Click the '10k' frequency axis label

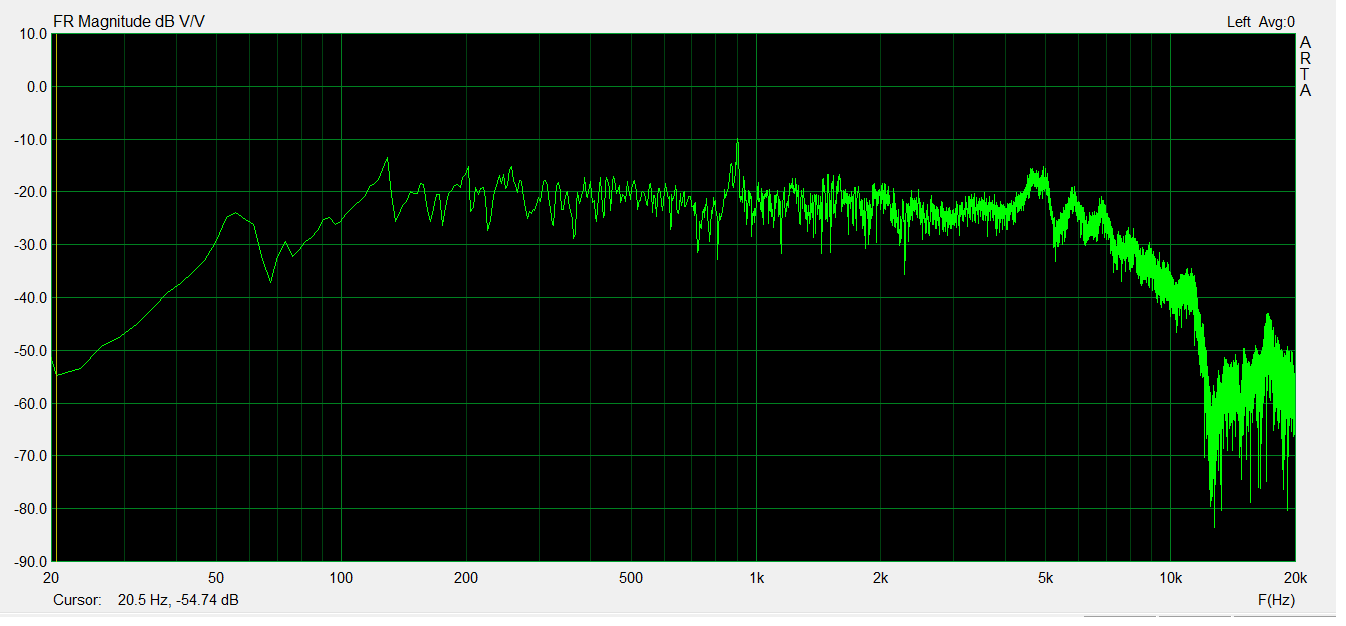click(1170, 578)
